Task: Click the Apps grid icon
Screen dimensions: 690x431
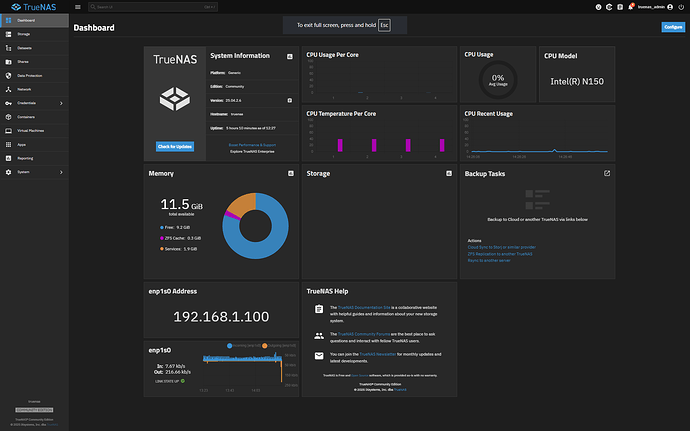Action: click(x=8, y=144)
